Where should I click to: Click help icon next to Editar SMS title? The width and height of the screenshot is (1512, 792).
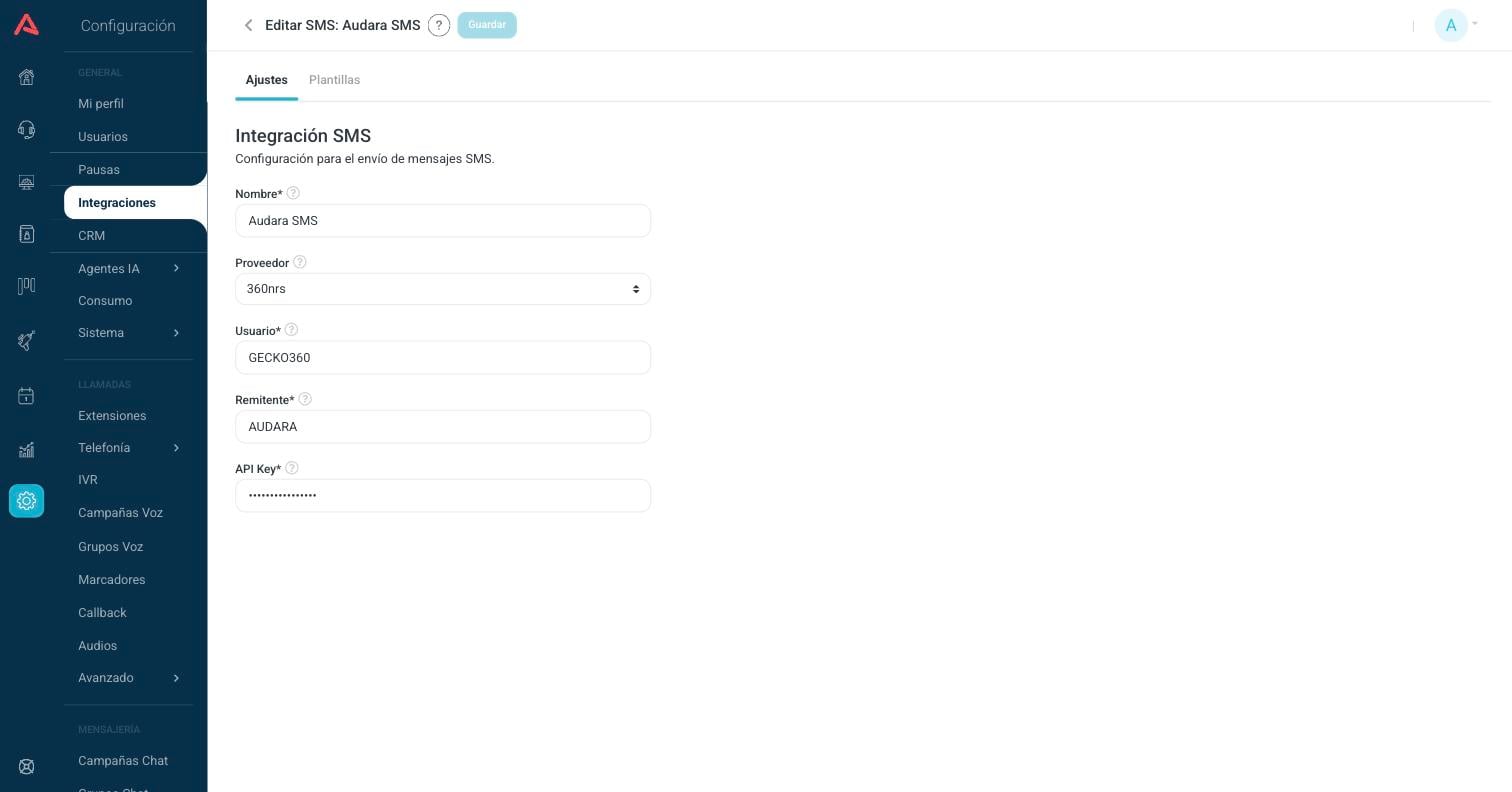click(438, 26)
